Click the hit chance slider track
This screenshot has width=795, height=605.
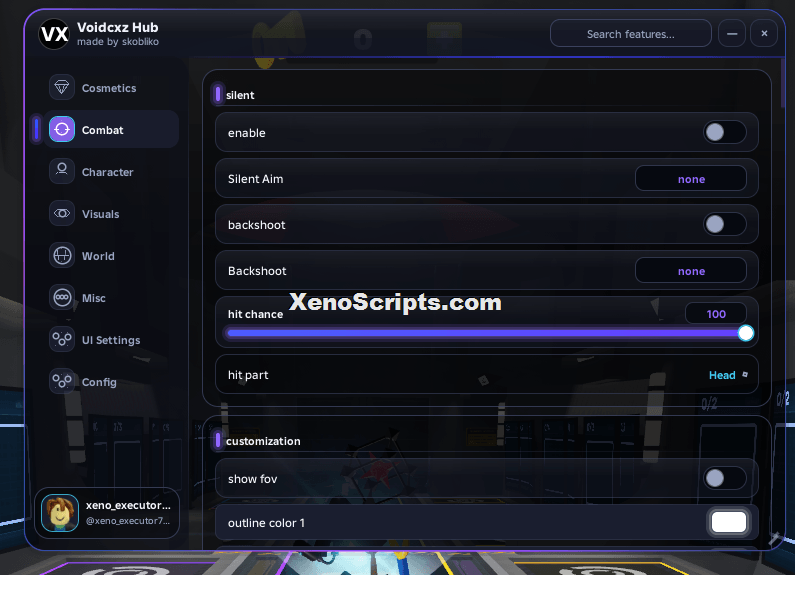pos(486,333)
